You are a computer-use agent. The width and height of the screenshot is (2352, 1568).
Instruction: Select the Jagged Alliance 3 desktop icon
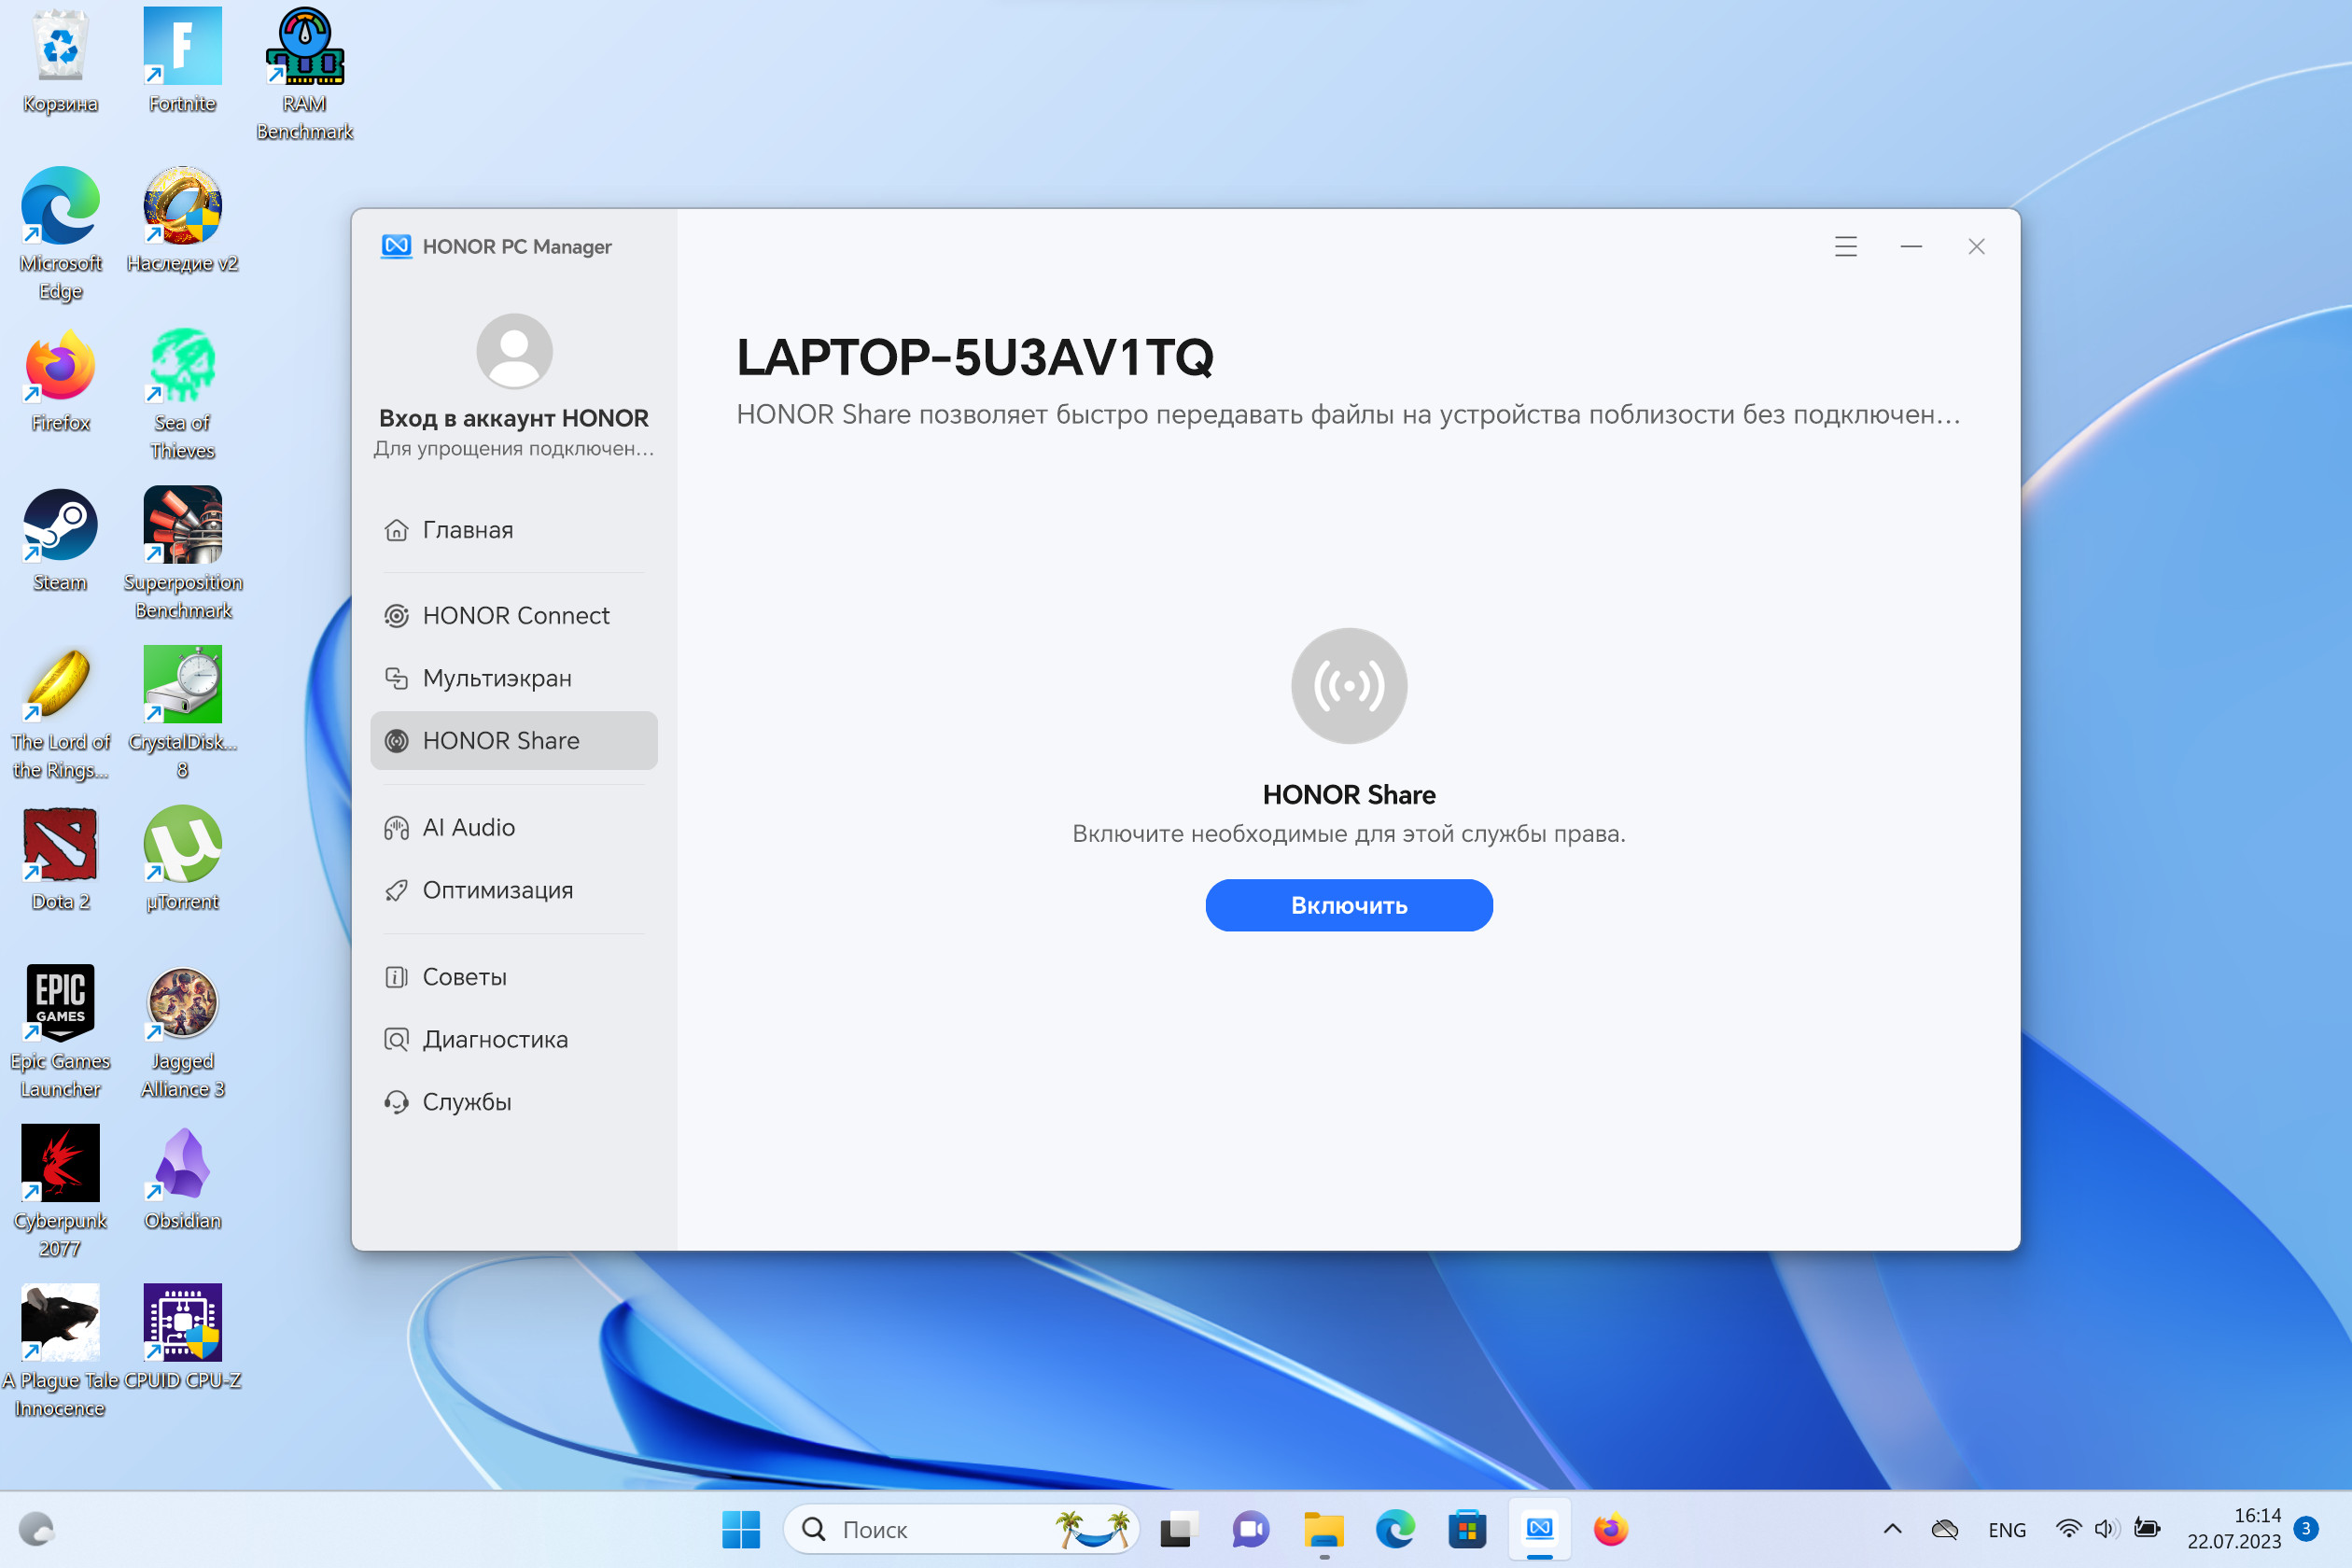[x=182, y=1033]
